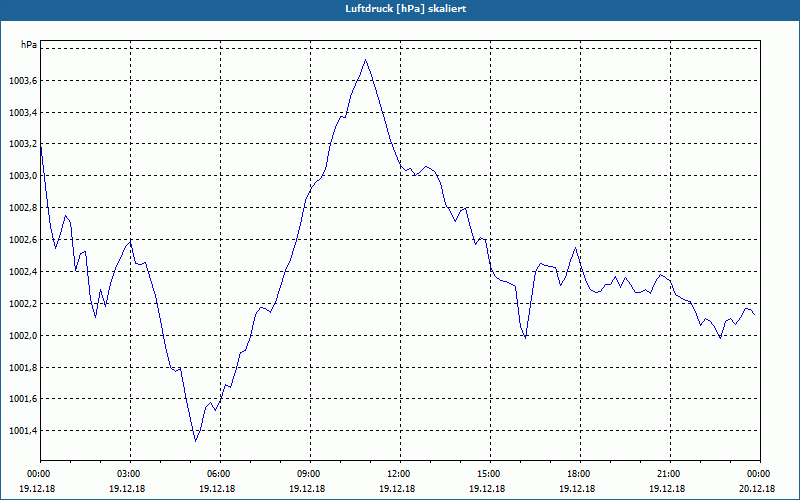Select the 1002,4 y-axis value
Image resolution: width=800 pixels, height=500 pixels.
(23, 271)
